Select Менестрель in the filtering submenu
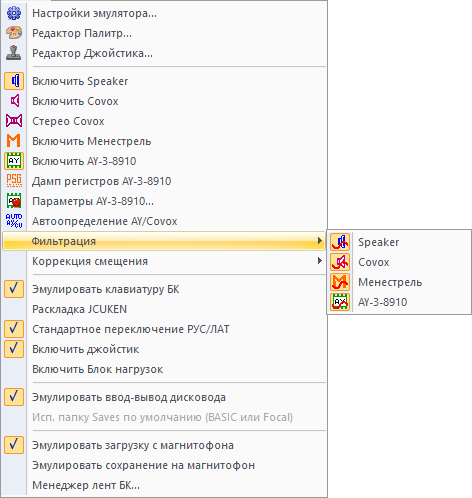The image size is (472, 498). pos(390,282)
